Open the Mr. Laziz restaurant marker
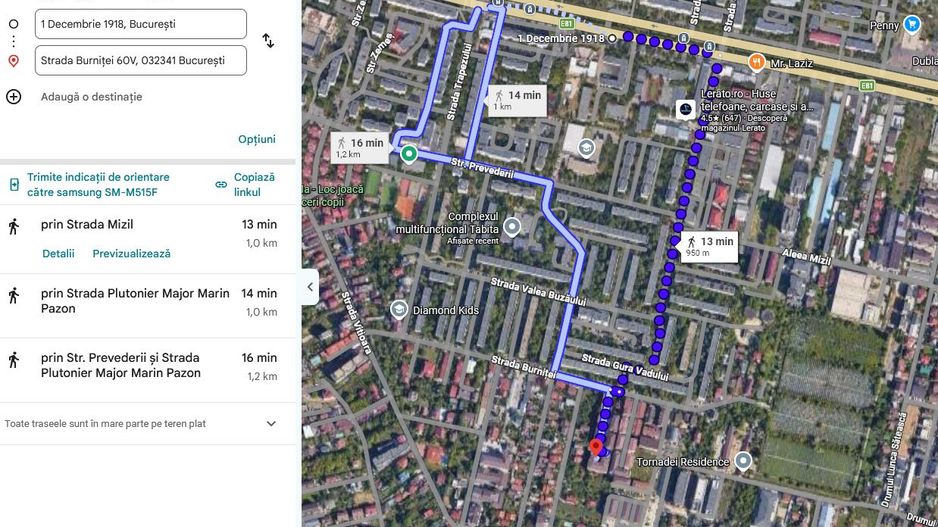 point(757,62)
